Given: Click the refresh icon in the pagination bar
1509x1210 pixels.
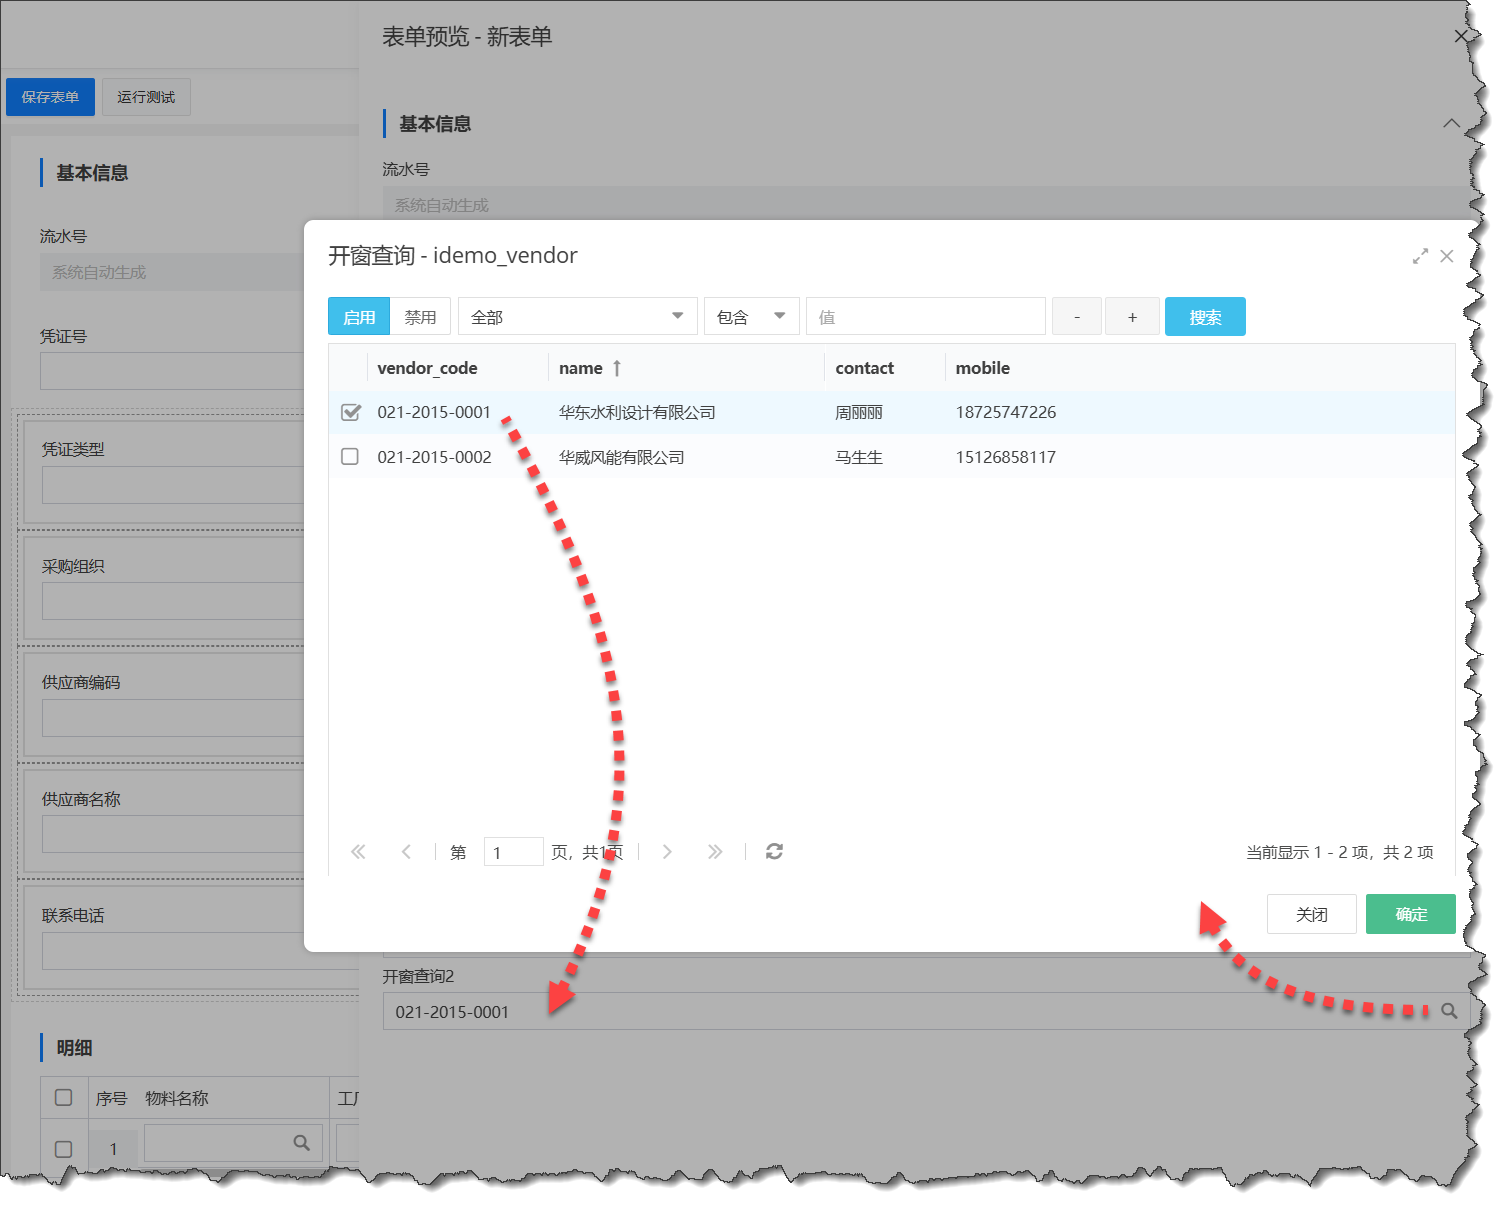Looking at the screenshot, I should 774,852.
